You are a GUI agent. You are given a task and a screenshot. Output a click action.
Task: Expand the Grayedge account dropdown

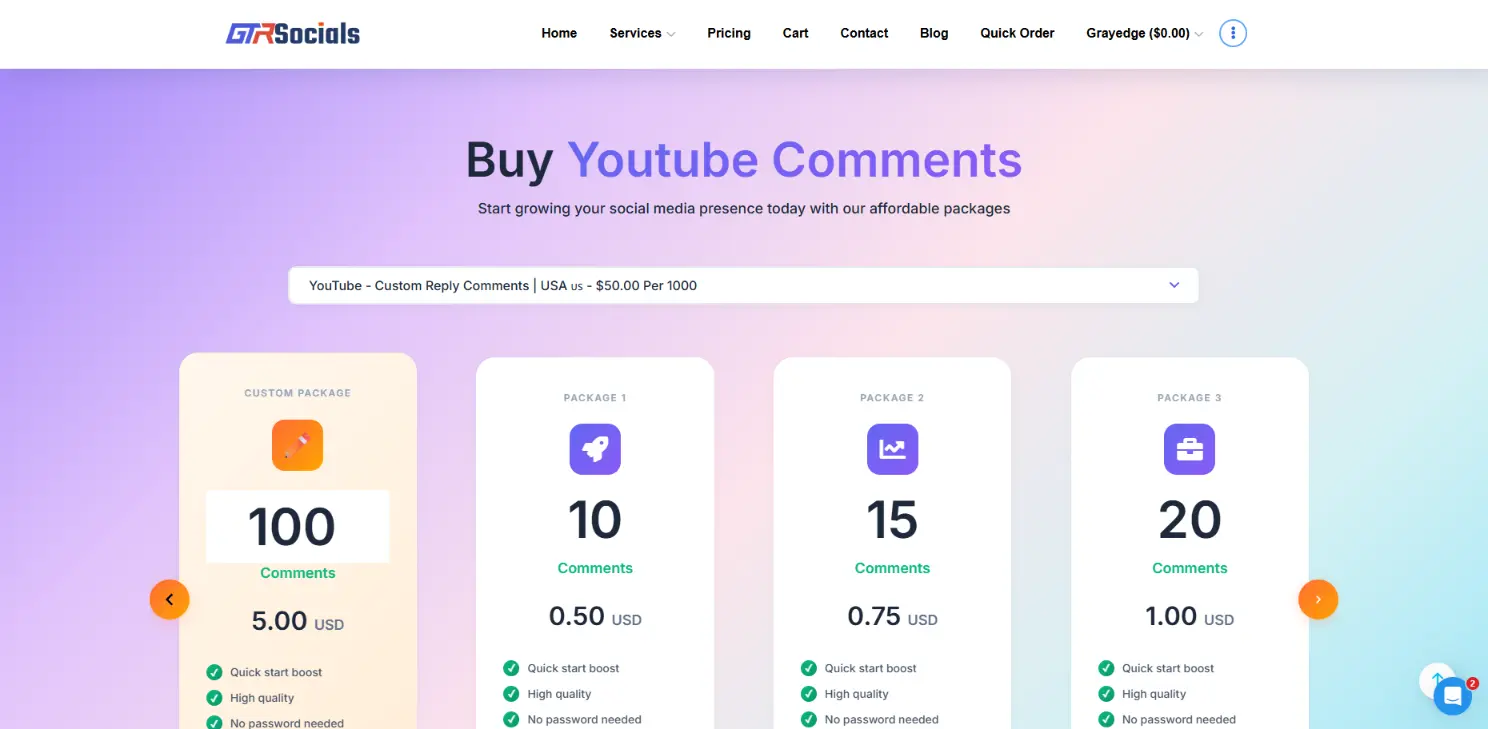pos(1142,32)
